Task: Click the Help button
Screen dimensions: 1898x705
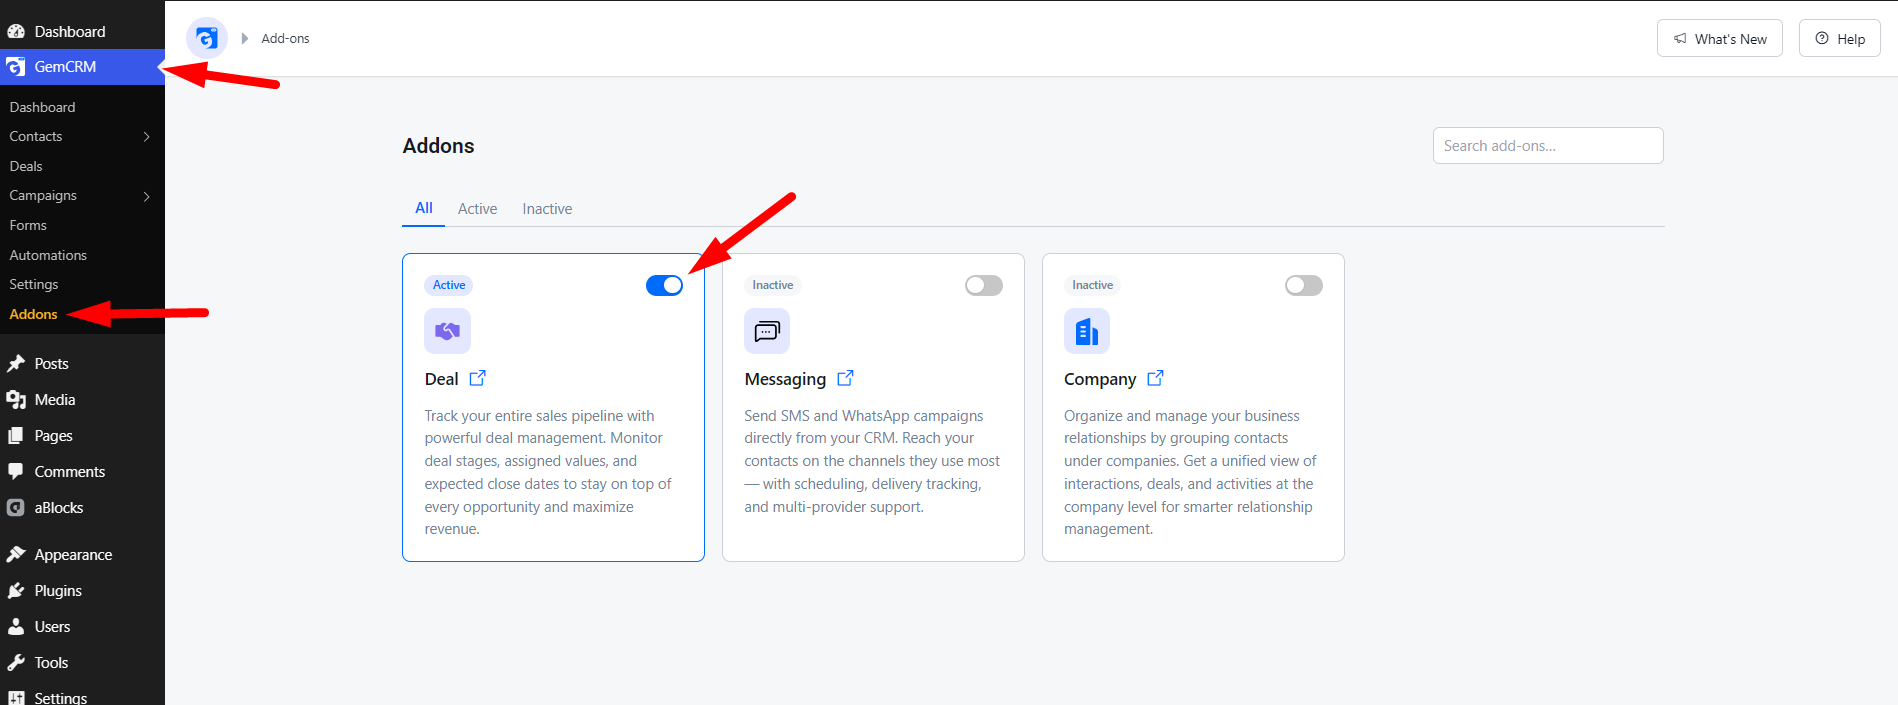Action: click(1840, 38)
